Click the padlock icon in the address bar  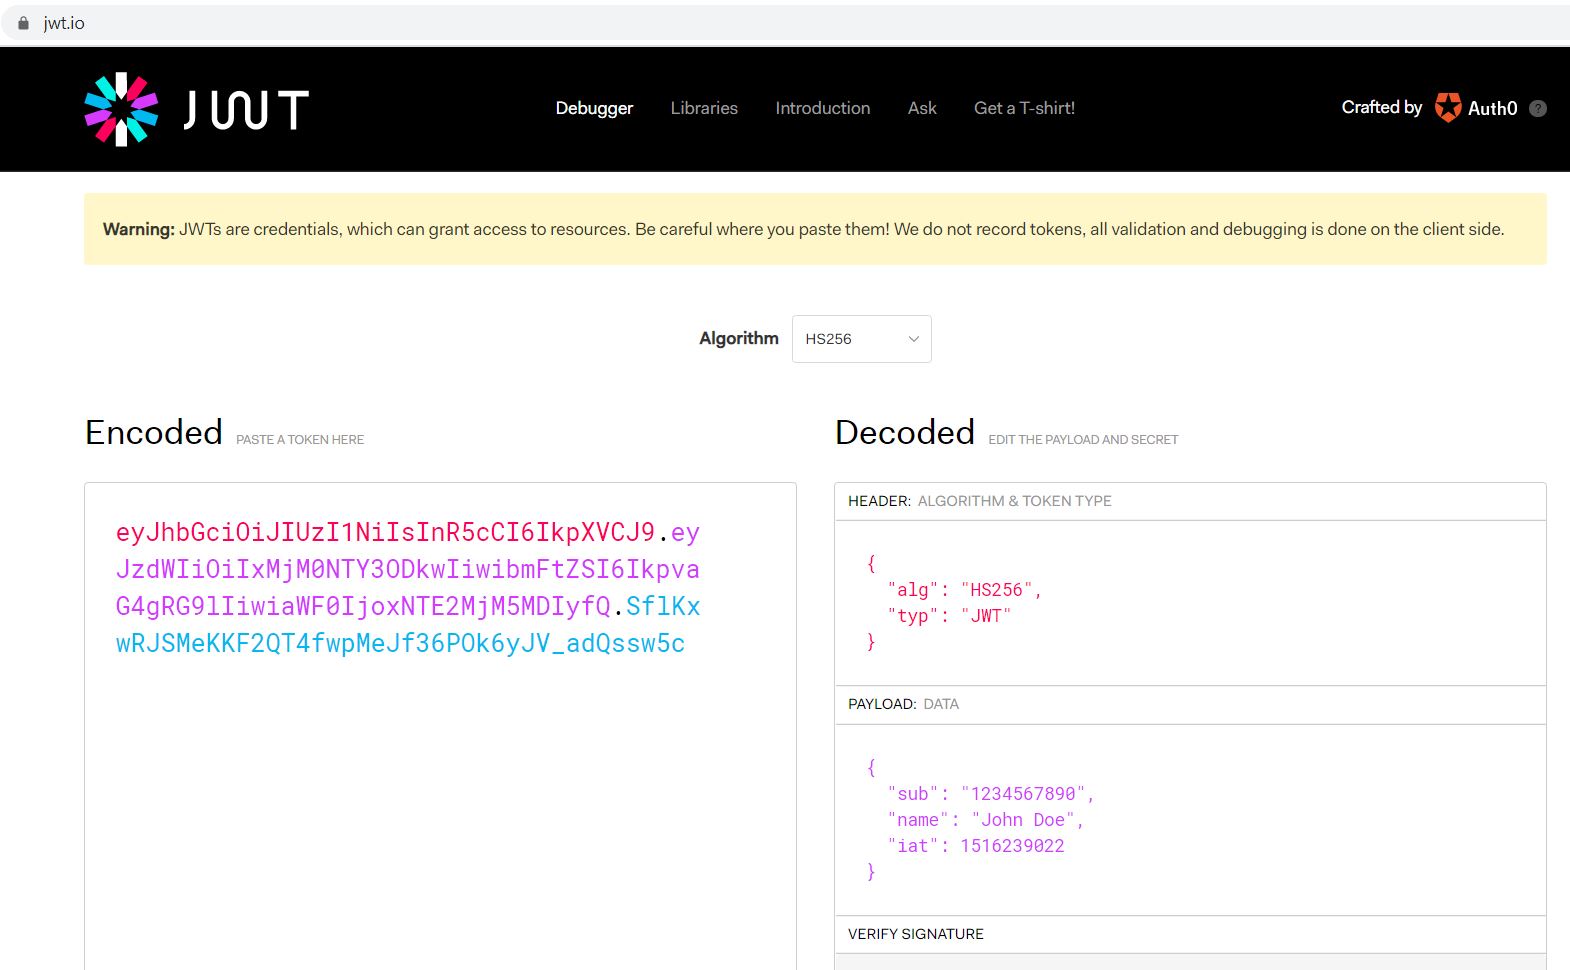pos(24,23)
